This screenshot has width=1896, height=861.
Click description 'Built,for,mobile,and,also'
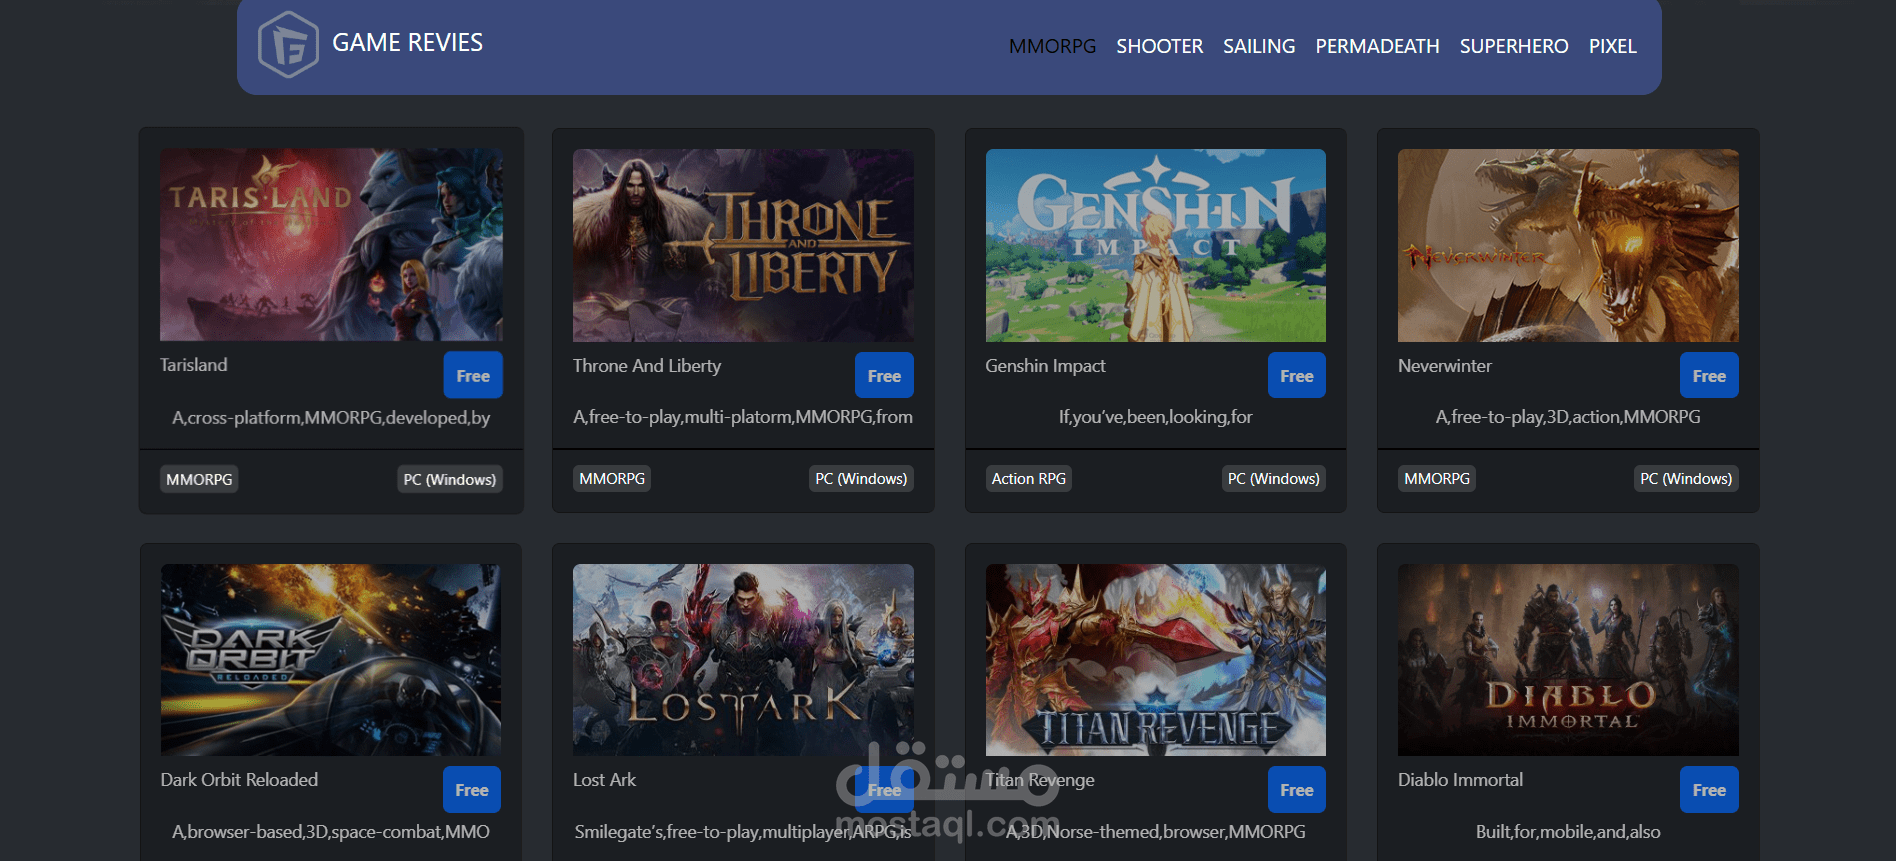point(1568,832)
